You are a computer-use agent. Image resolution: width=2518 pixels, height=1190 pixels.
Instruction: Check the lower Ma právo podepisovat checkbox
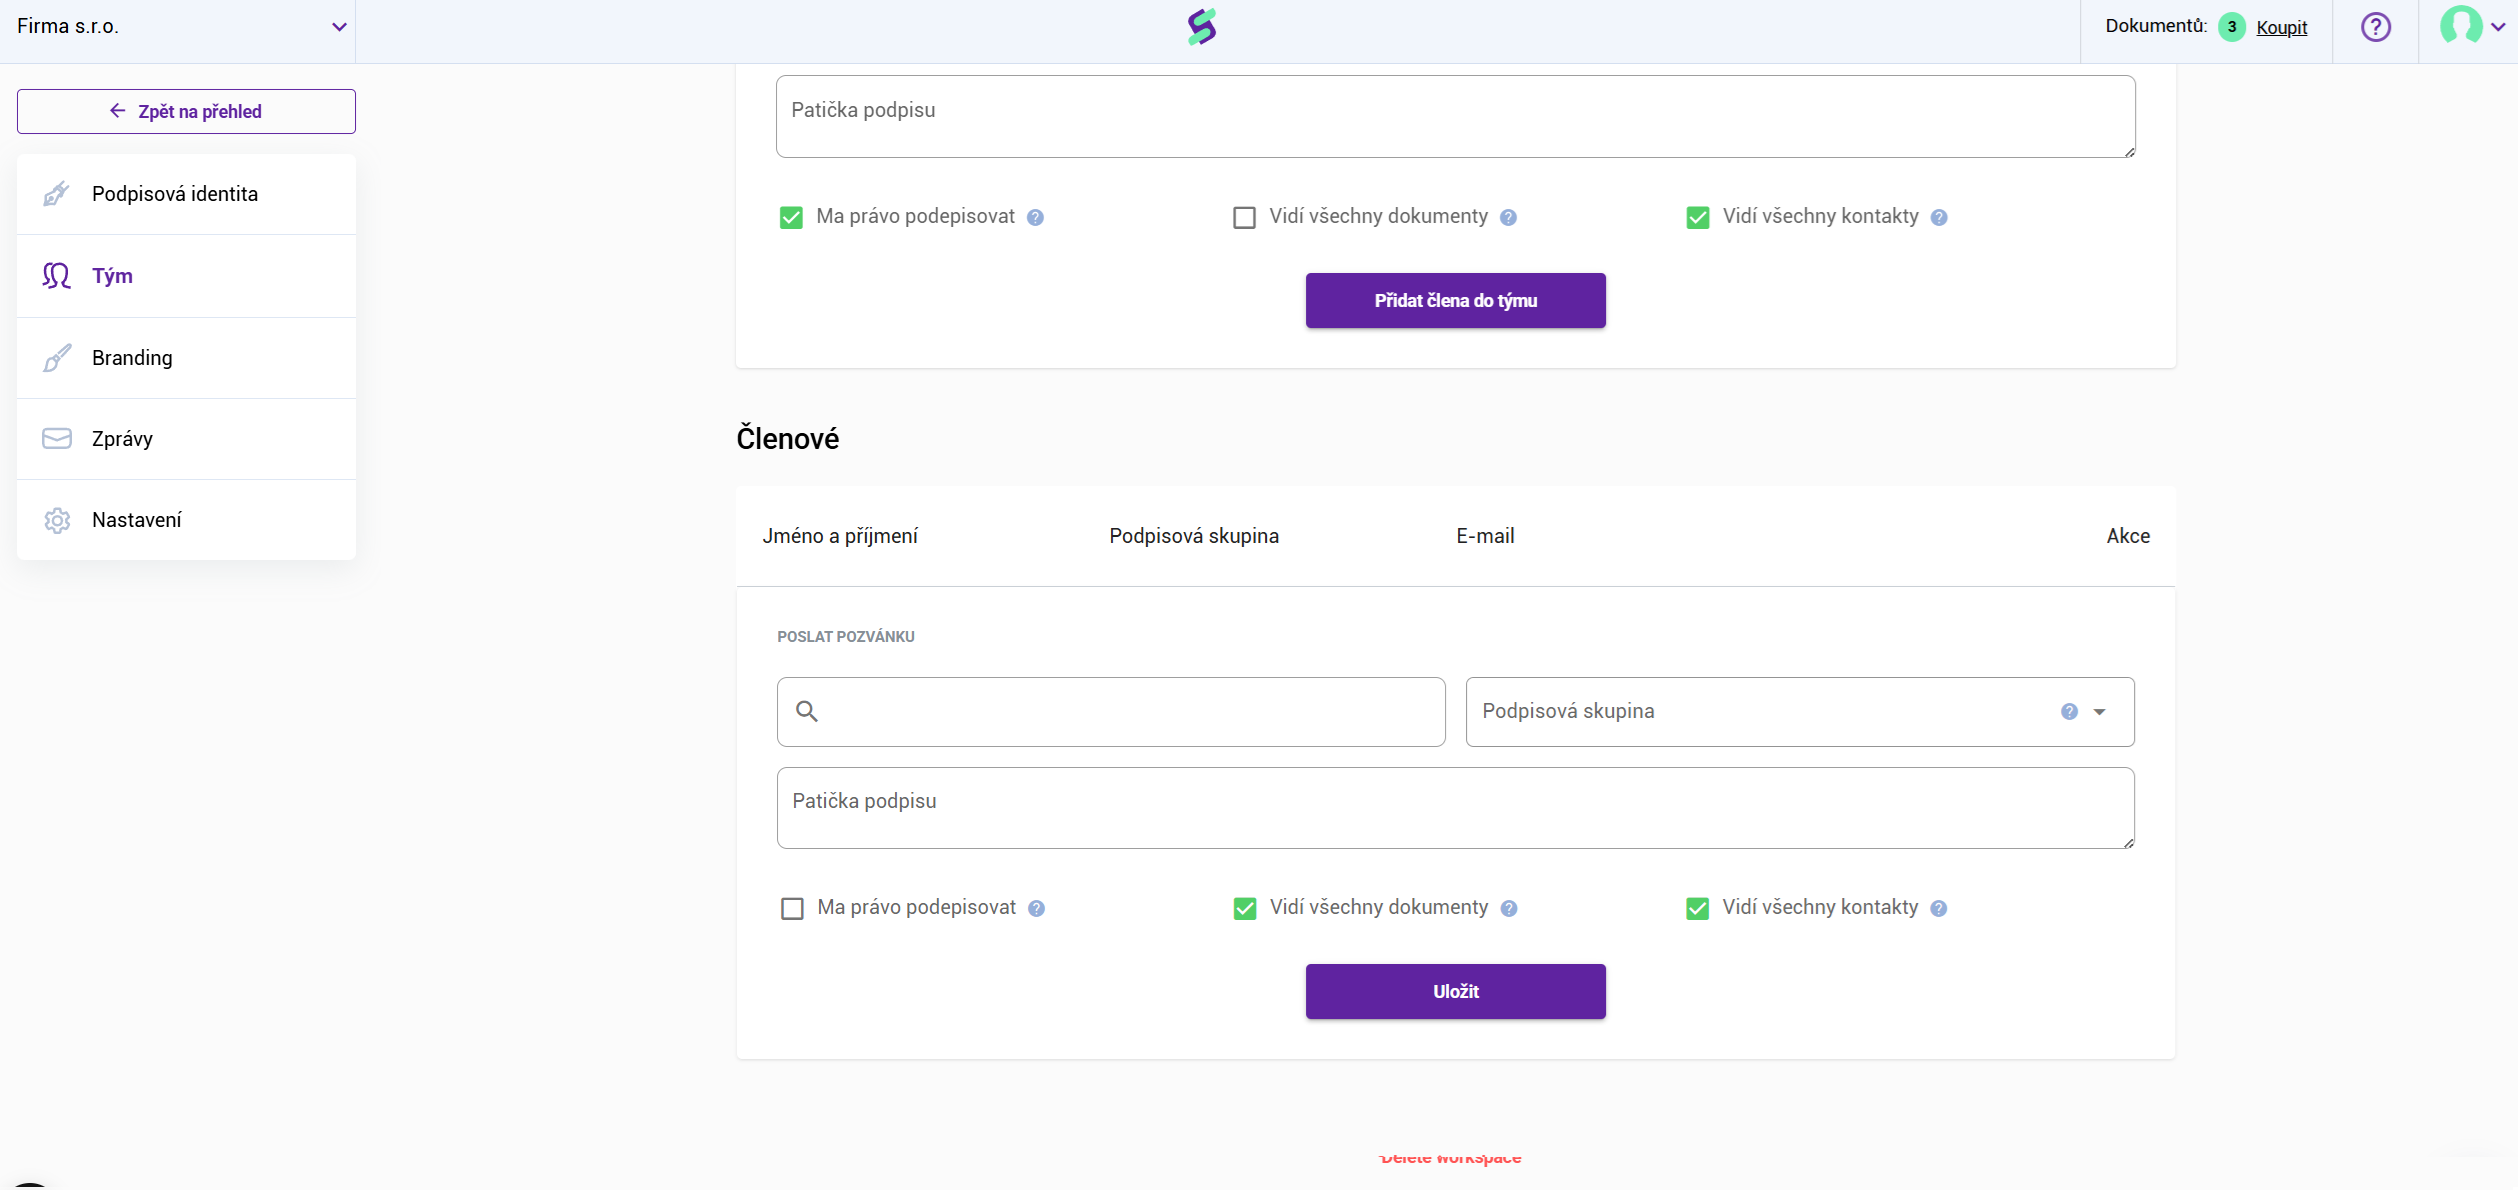point(792,908)
